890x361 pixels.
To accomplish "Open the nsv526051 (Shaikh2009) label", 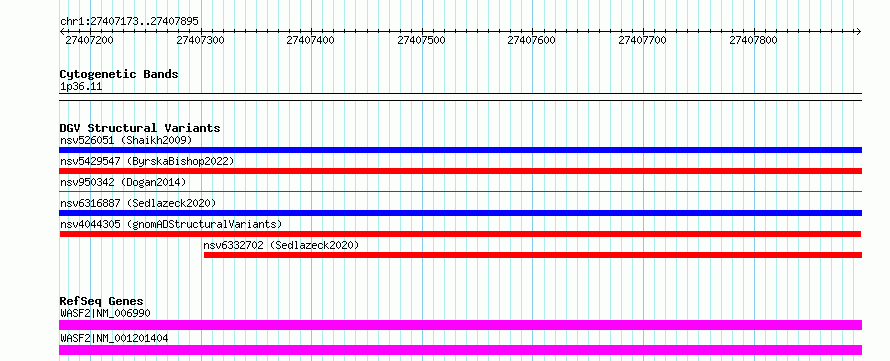I will pyautogui.click(x=126, y=140).
